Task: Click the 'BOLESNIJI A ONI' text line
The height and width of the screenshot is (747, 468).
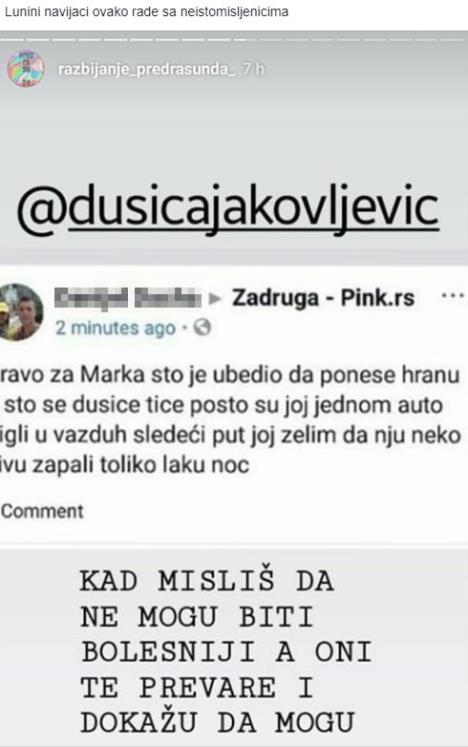Action: (x=226, y=652)
